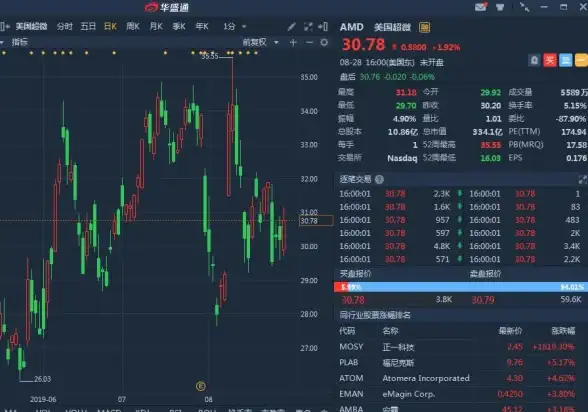Open ATOM Atomera Incorporated row
This screenshot has width=588, height=412.
pyautogui.click(x=461, y=378)
